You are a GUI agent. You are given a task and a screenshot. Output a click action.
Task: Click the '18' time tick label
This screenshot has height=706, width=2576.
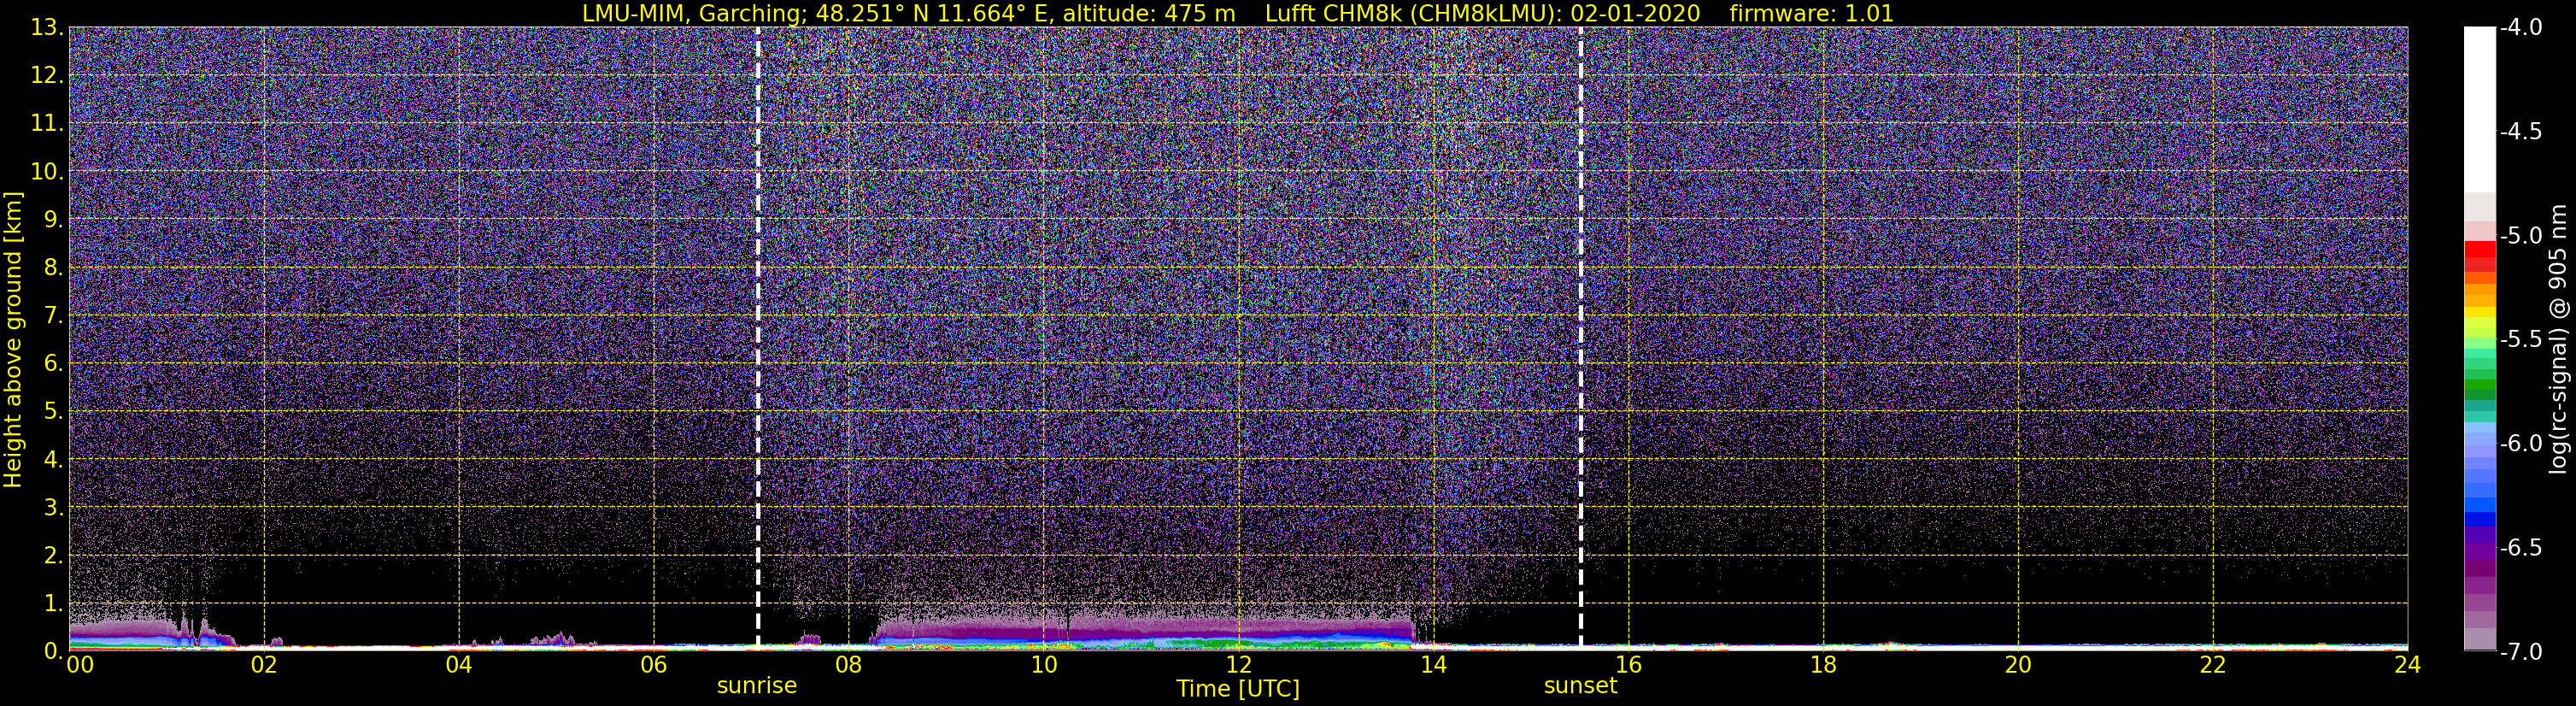pyautogui.click(x=1823, y=665)
